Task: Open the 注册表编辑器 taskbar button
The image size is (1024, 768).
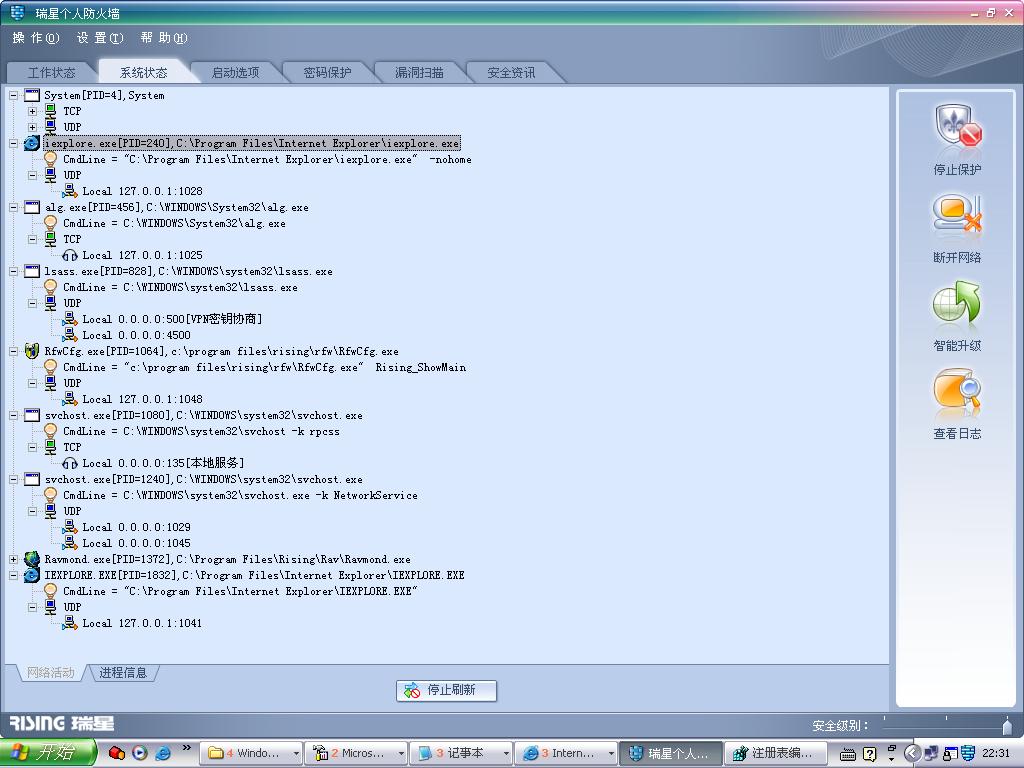Action: 776,754
